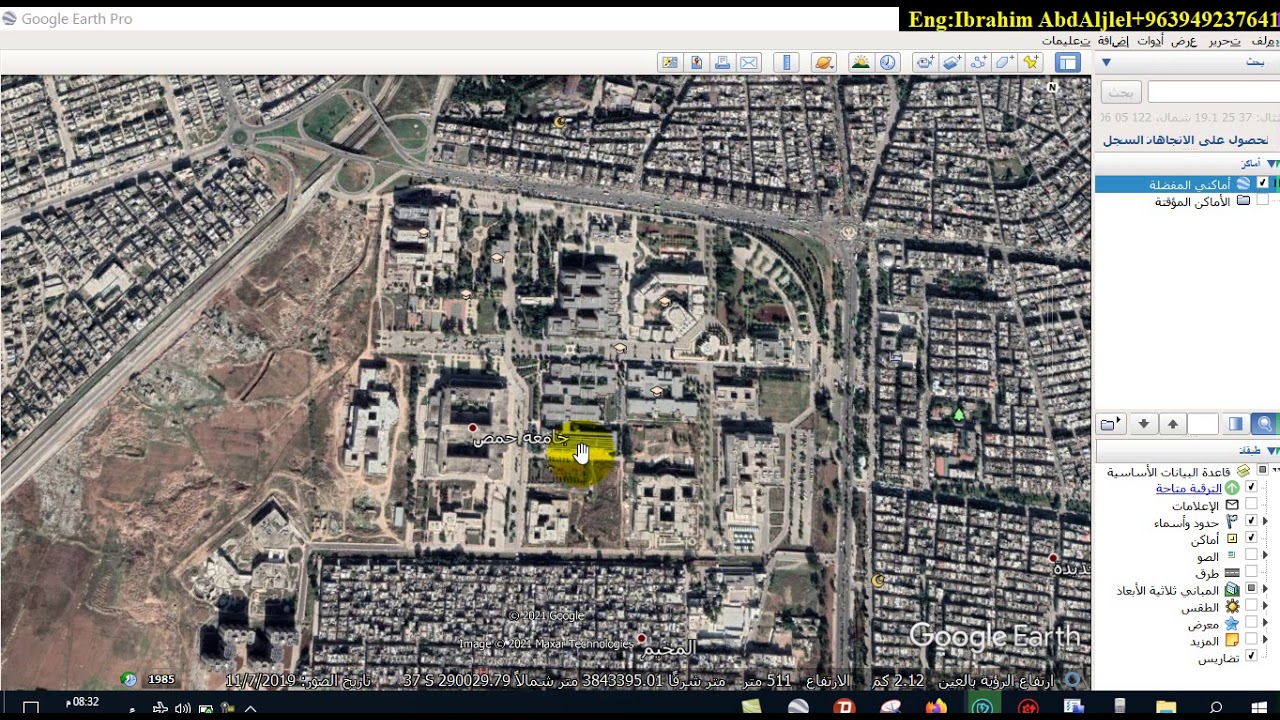Click the الترقية متاحة upgrade link
This screenshot has height=720, width=1280.
pyautogui.click(x=1189, y=488)
